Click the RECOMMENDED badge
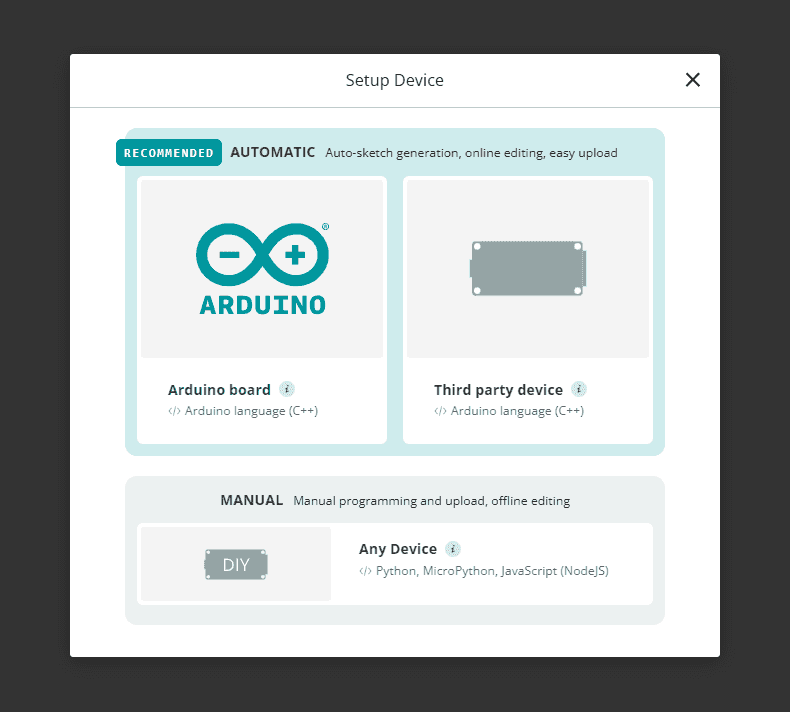This screenshot has width=790, height=712. 169,153
